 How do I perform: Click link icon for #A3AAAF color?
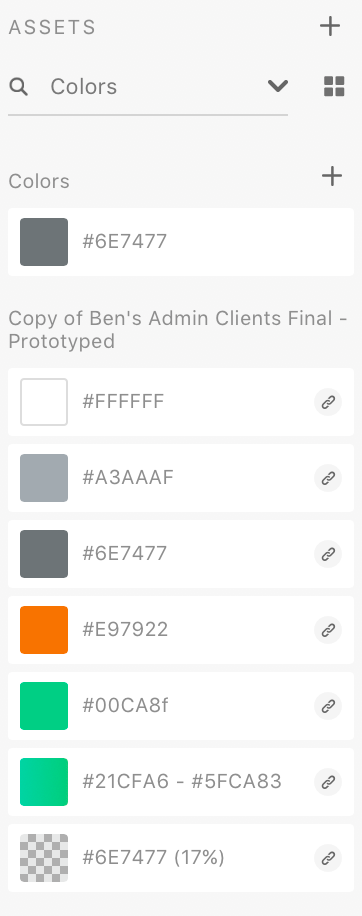328,478
